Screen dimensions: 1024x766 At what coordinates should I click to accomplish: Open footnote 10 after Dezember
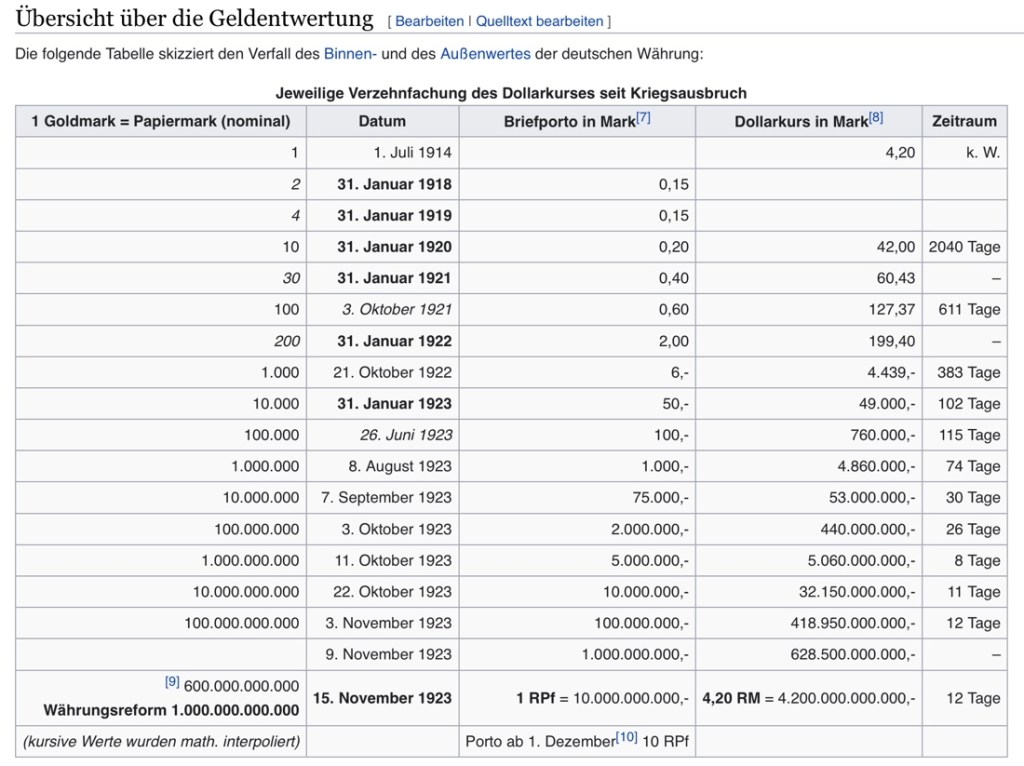pyautogui.click(x=626, y=737)
